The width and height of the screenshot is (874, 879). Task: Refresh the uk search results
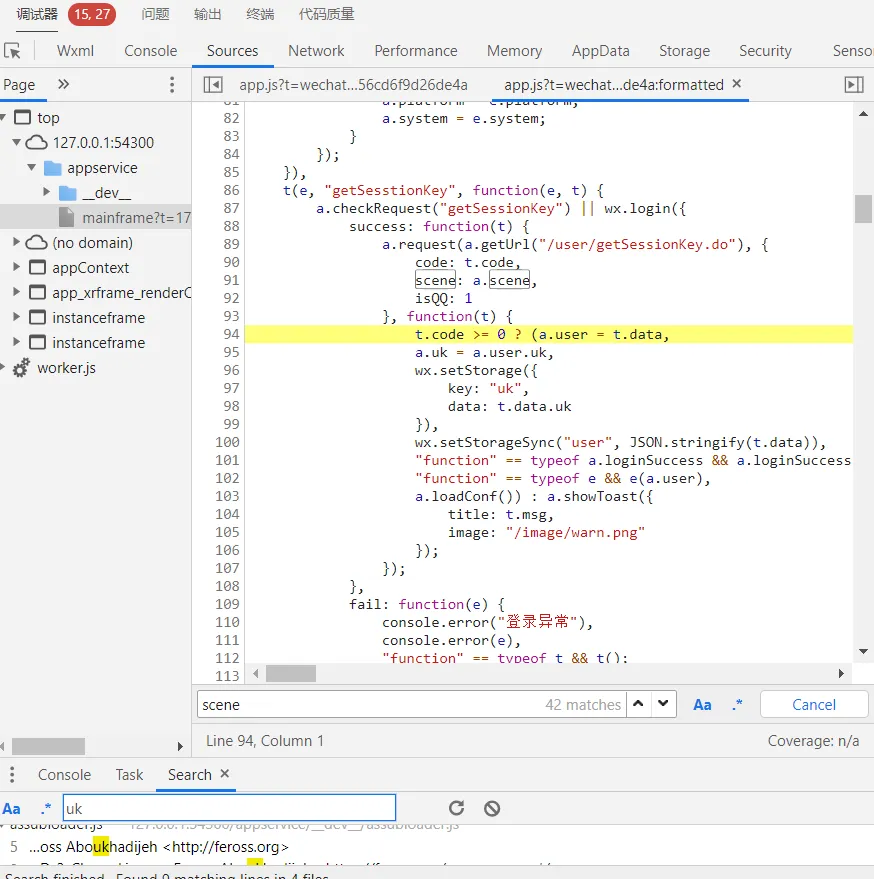456,808
